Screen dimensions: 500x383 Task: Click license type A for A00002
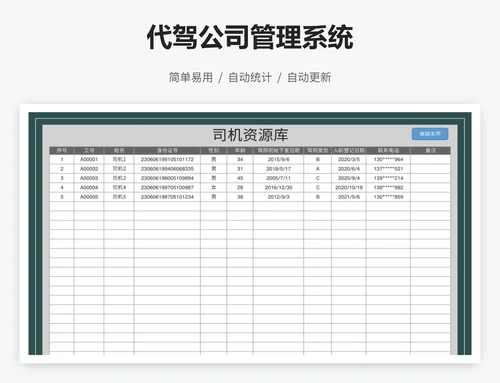click(318, 169)
